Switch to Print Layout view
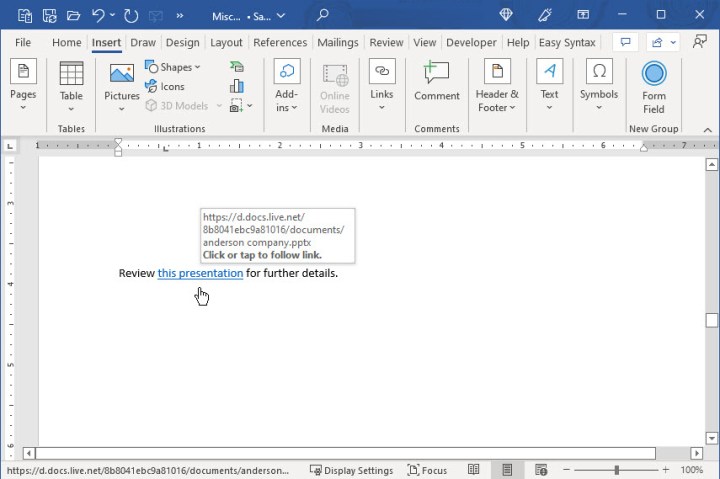720x479 pixels. point(507,470)
